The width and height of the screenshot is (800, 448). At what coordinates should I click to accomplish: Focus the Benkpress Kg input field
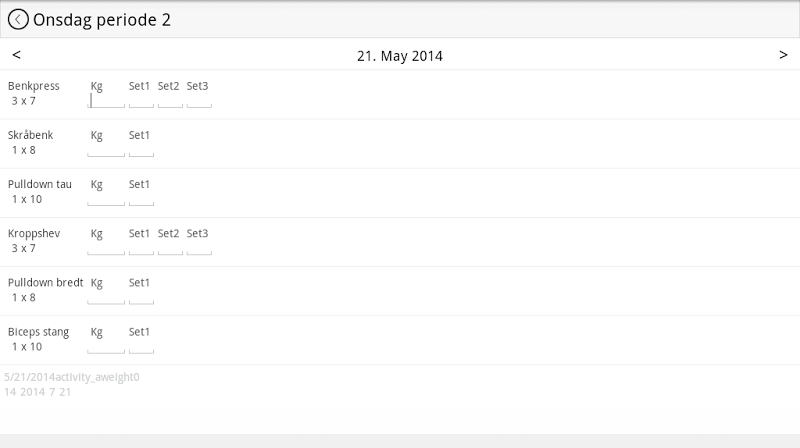coord(106,100)
